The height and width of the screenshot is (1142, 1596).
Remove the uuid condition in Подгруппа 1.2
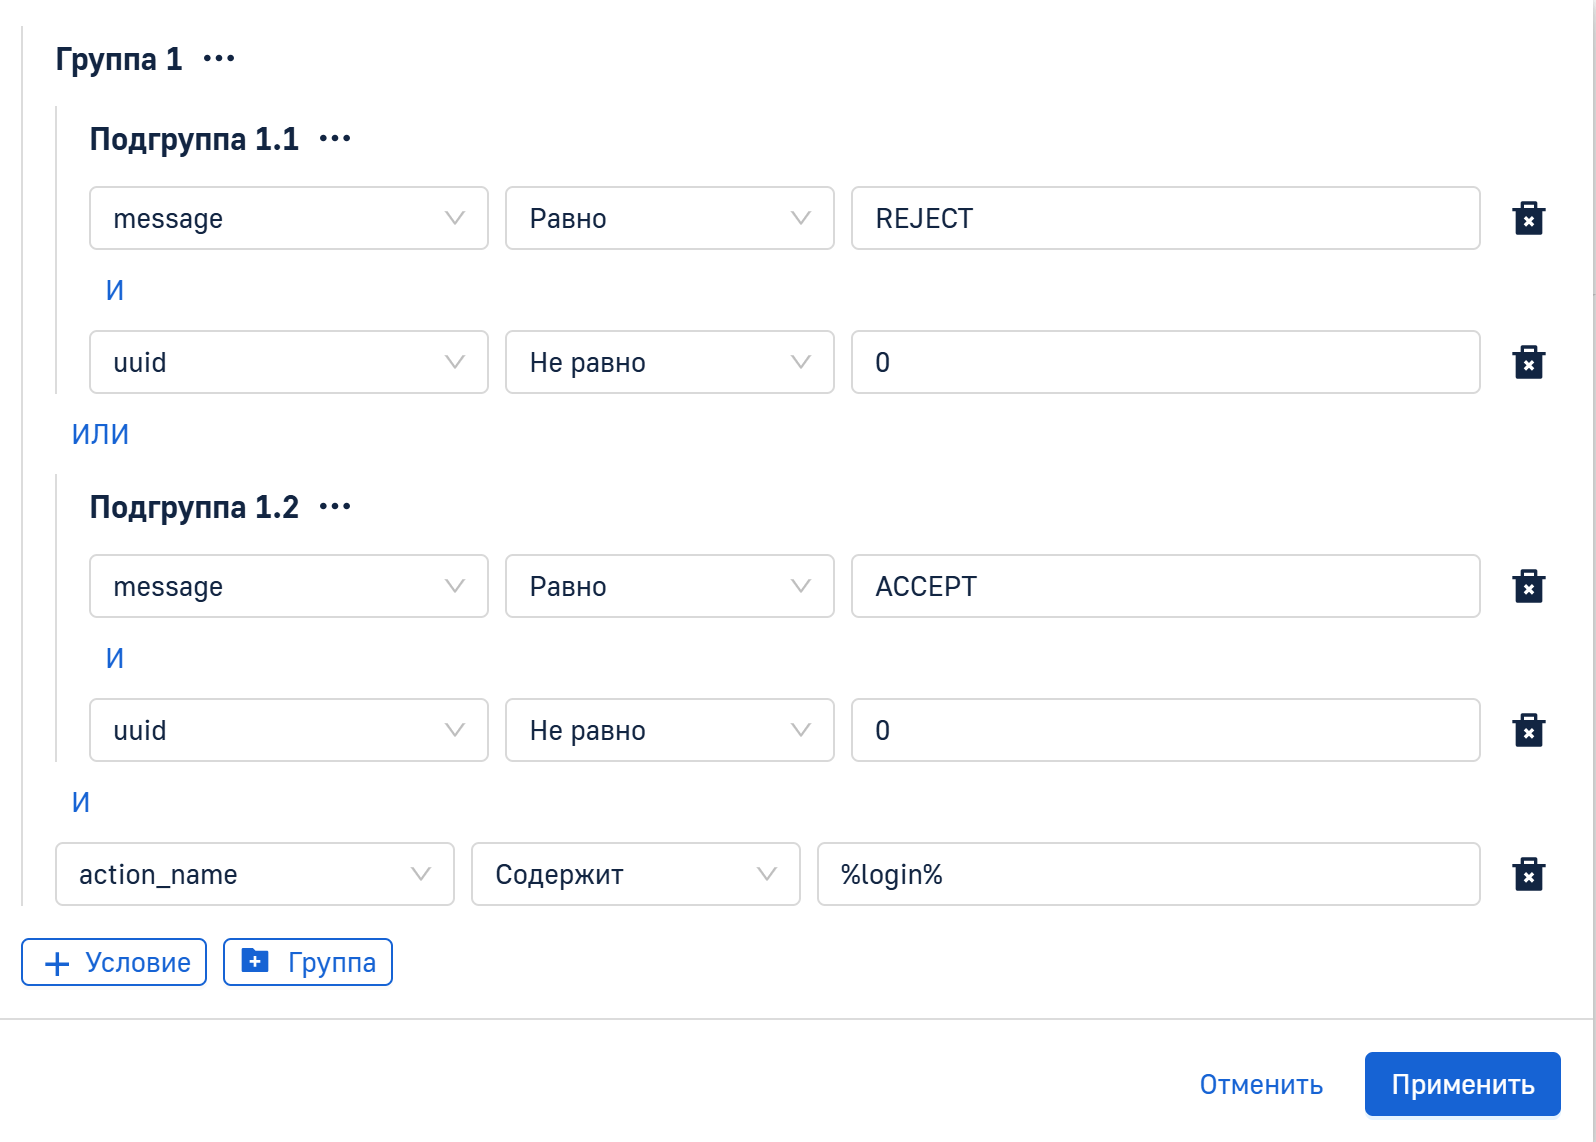pos(1528,730)
